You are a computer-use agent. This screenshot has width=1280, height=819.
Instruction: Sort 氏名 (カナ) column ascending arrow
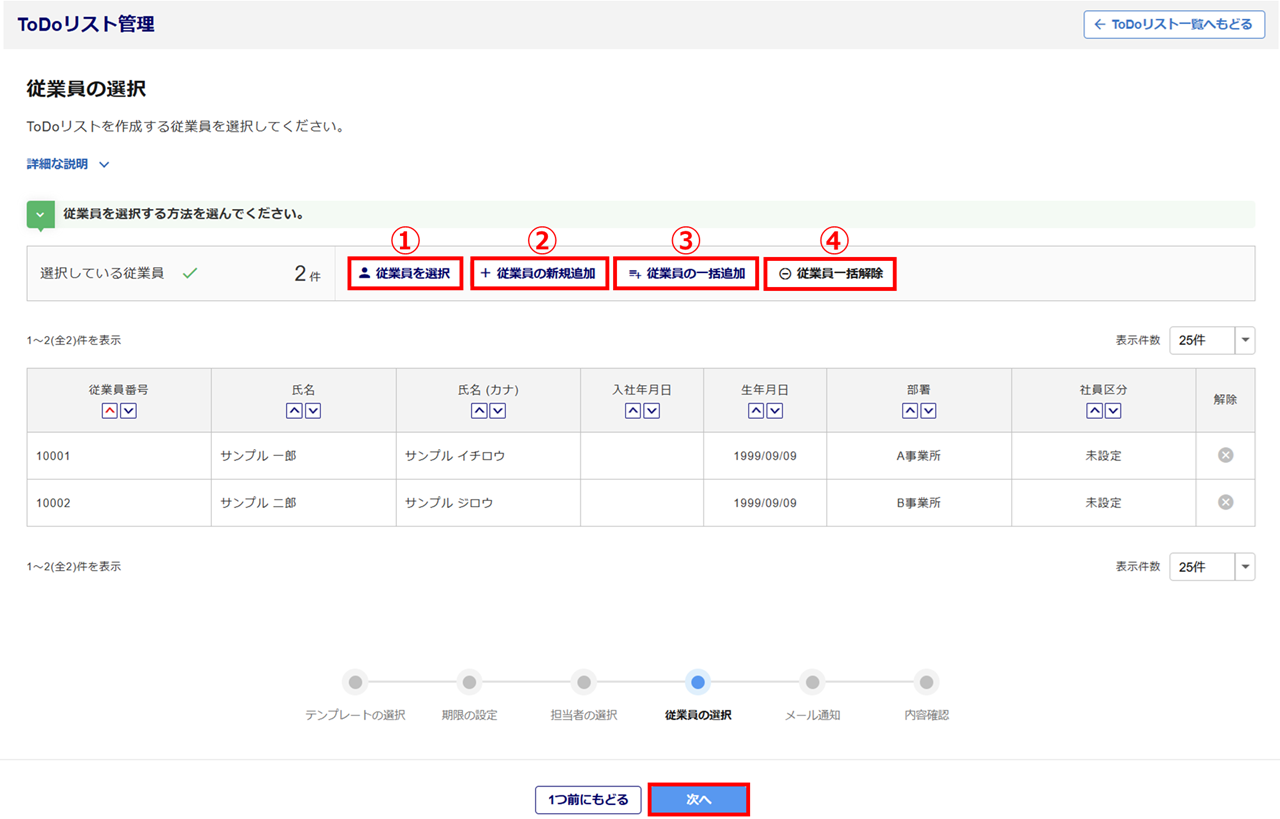[479, 411]
